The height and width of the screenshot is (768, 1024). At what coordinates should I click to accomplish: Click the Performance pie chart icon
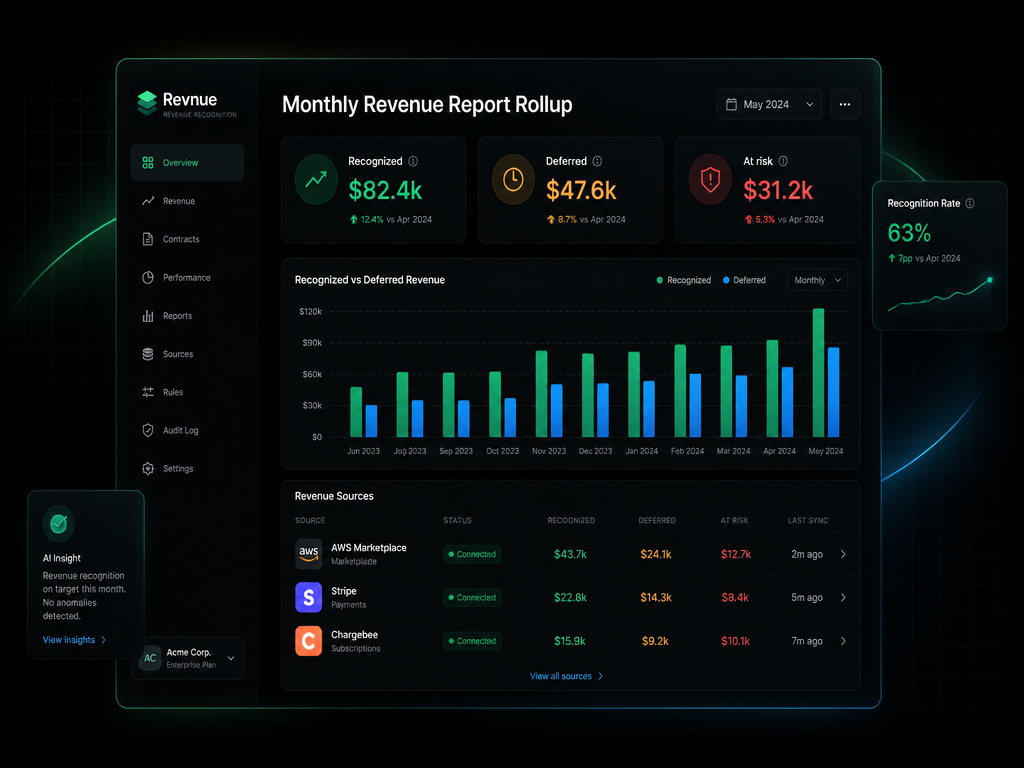(x=148, y=278)
